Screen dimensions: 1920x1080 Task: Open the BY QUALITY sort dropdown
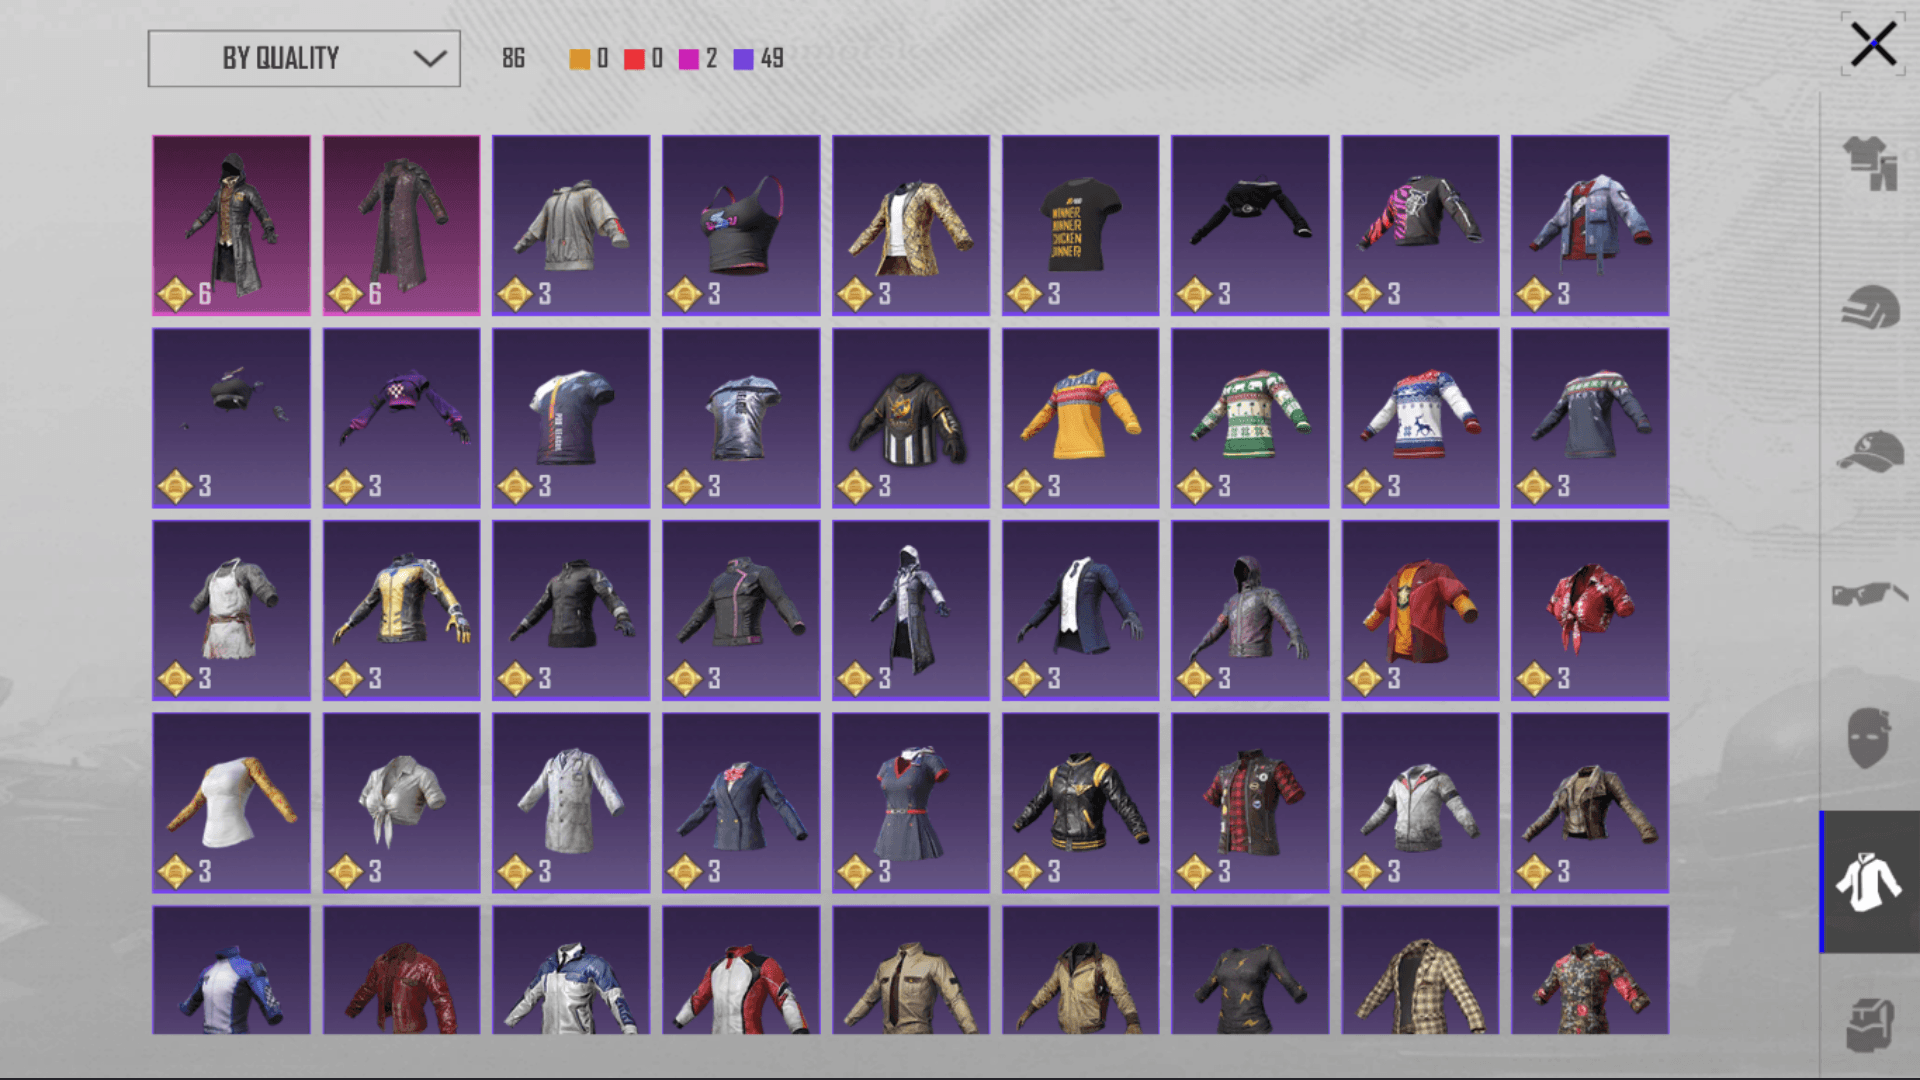click(304, 58)
